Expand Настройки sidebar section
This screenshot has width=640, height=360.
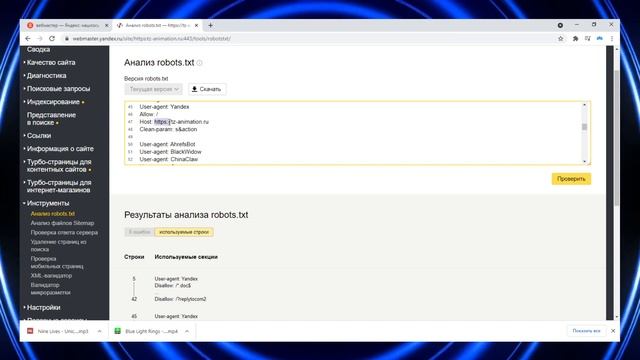click(43, 307)
